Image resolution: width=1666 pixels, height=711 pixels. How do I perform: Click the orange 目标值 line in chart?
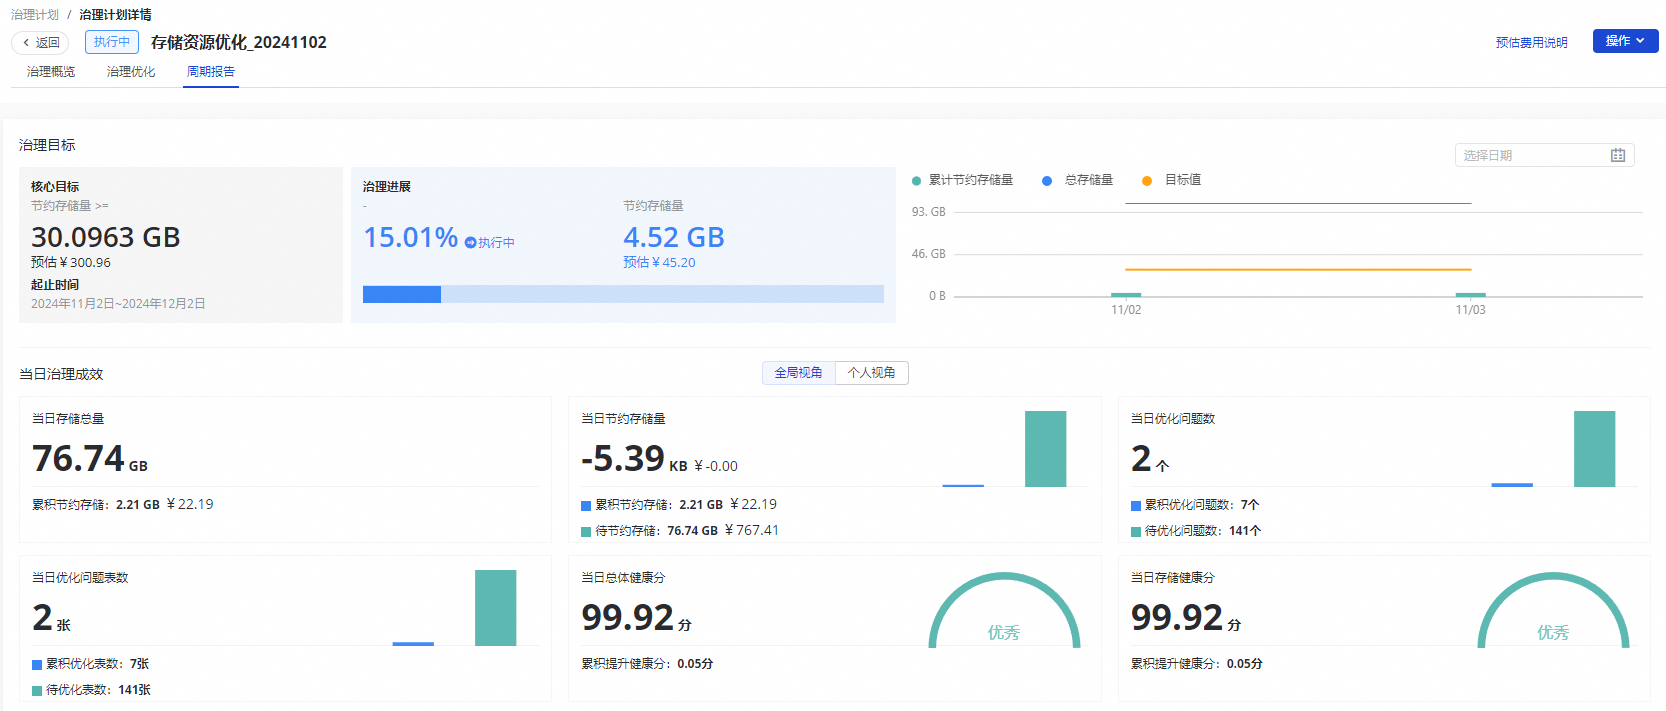click(1298, 269)
